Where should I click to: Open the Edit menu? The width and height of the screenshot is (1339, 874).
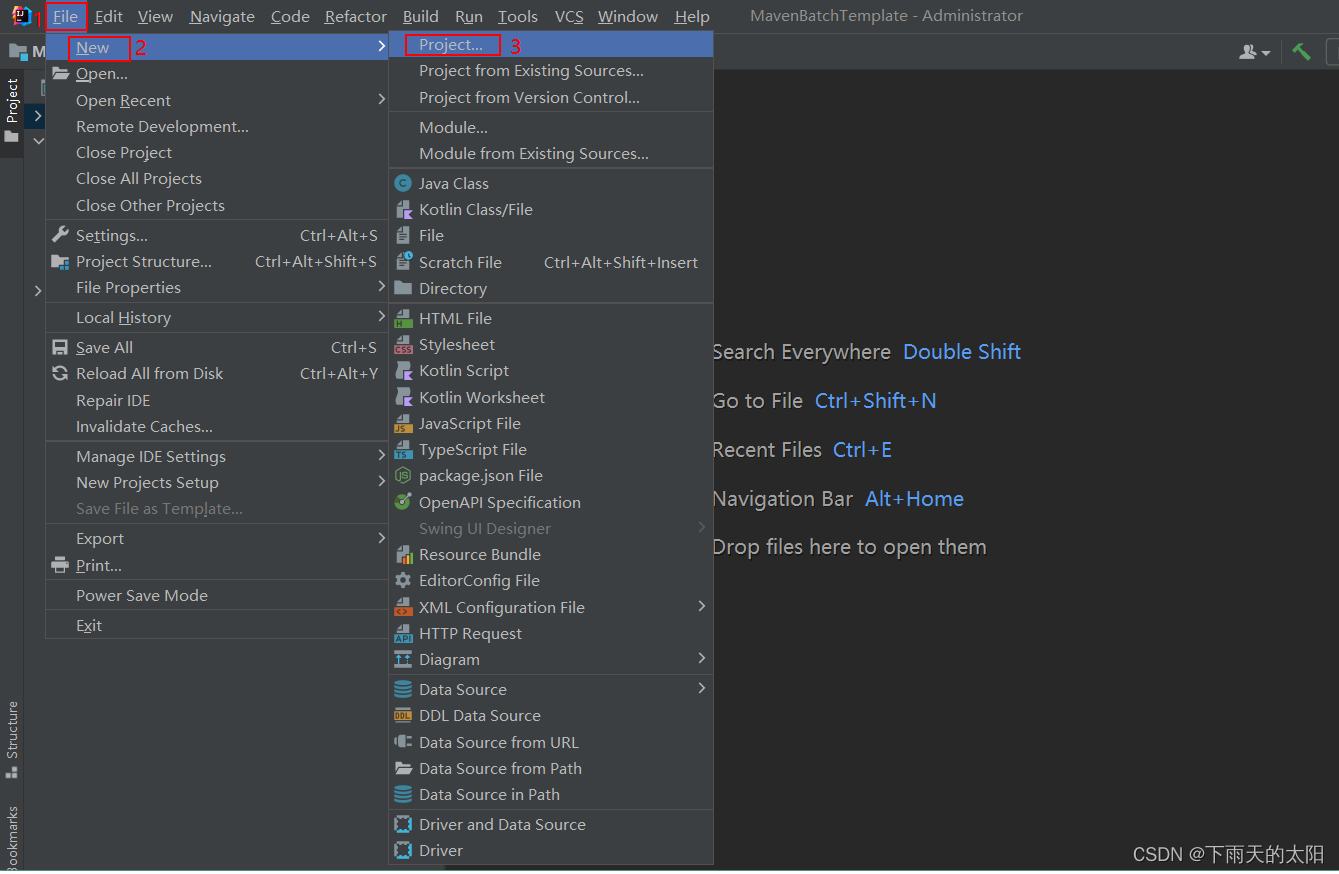109,16
